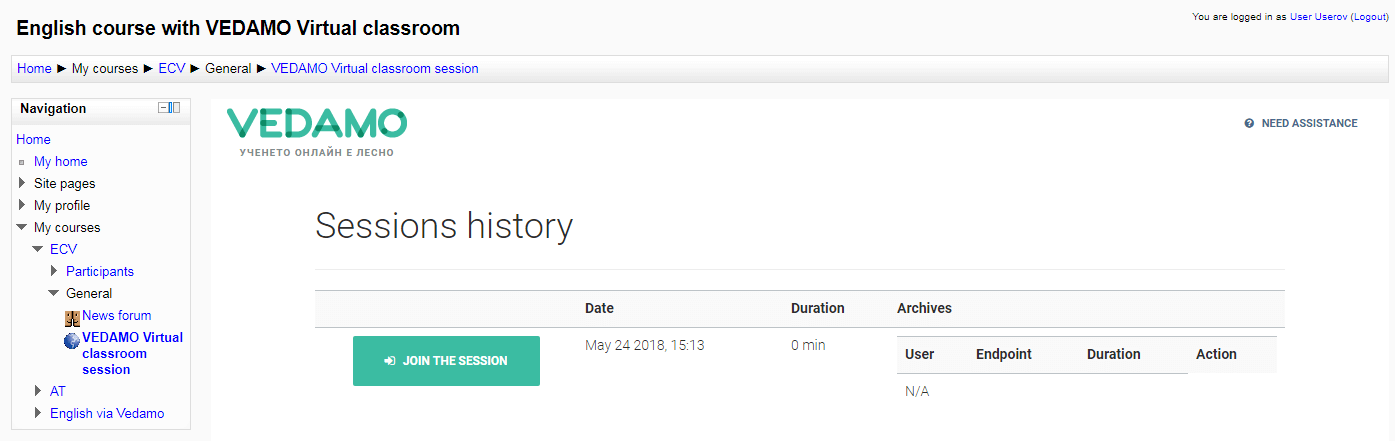The width and height of the screenshot is (1395, 441).
Task: Collapse the Navigation block with minus icon
Action: 163,108
